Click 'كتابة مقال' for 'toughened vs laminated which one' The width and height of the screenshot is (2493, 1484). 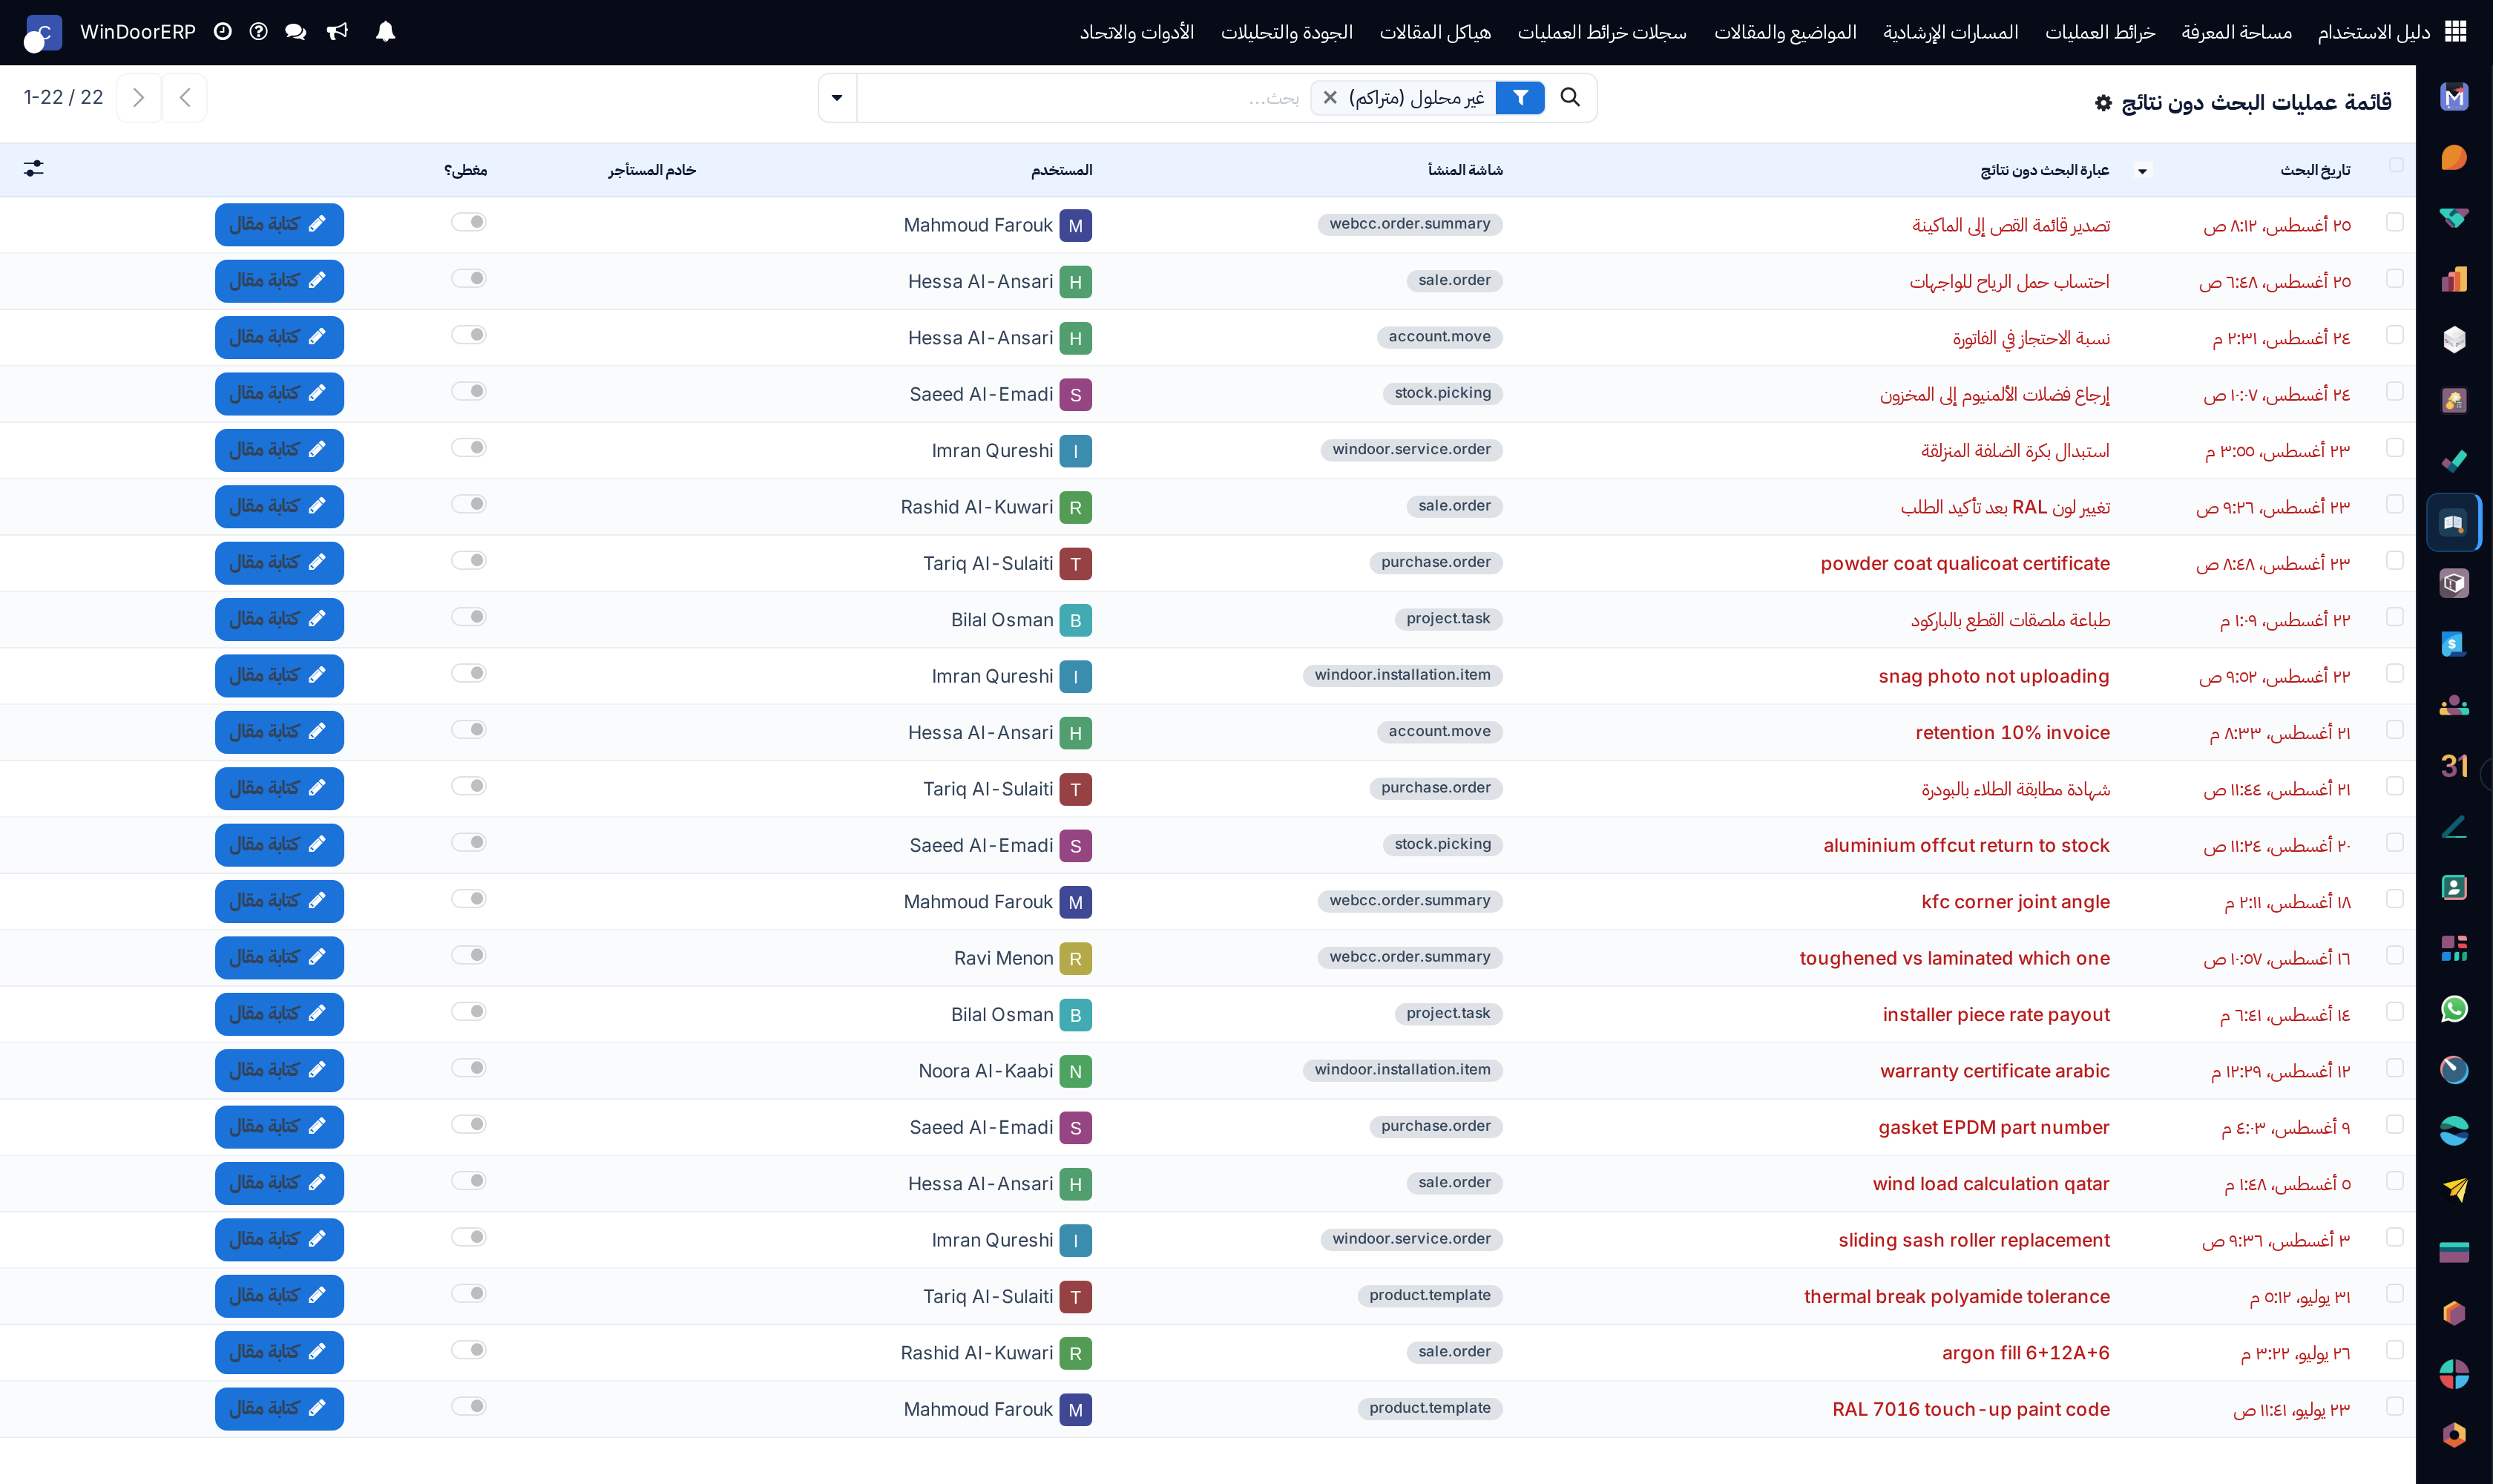(279, 957)
